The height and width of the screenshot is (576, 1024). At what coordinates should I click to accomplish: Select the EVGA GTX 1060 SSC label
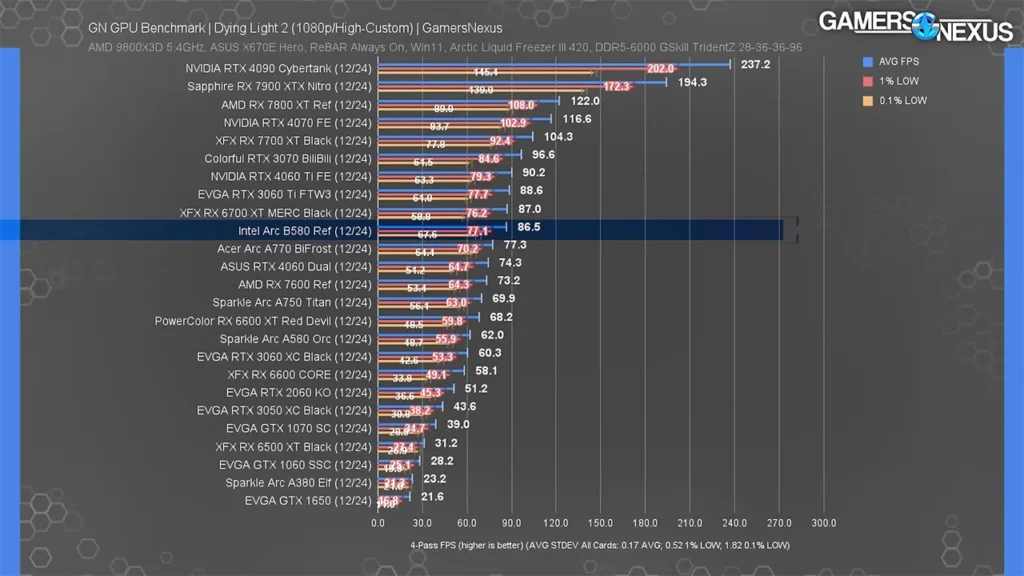coord(295,465)
